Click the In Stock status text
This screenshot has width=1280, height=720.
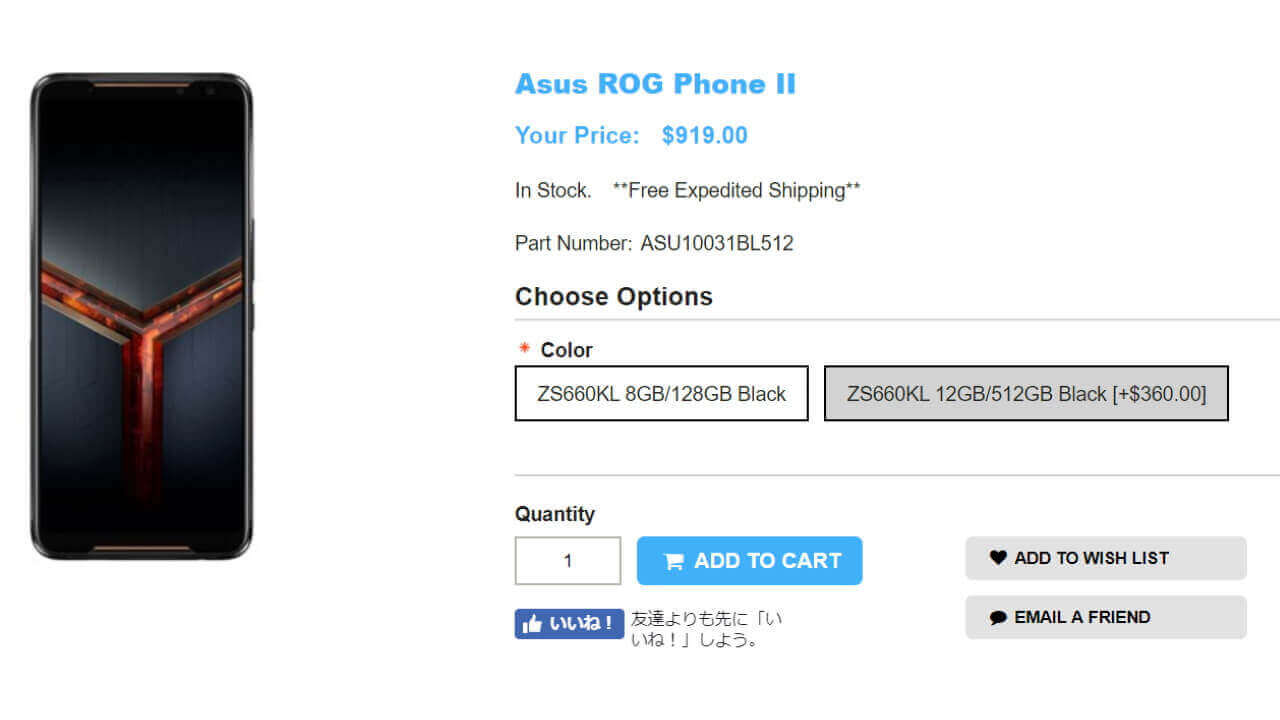(x=552, y=190)
